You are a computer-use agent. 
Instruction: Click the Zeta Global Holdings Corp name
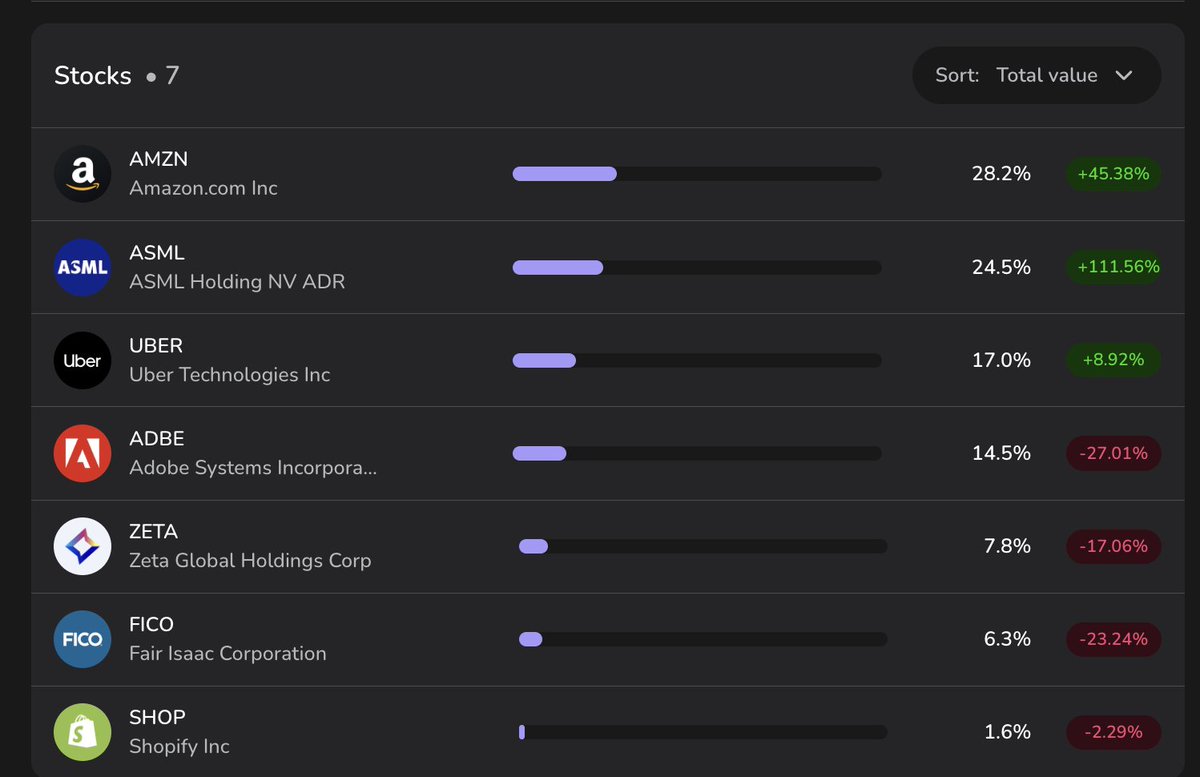[x=250, y=561]
